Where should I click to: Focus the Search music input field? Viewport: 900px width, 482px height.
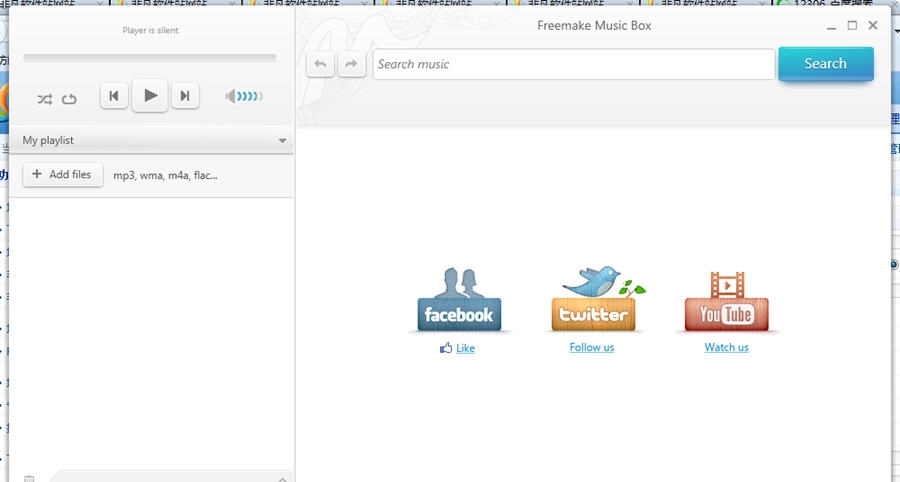[574, 64]
